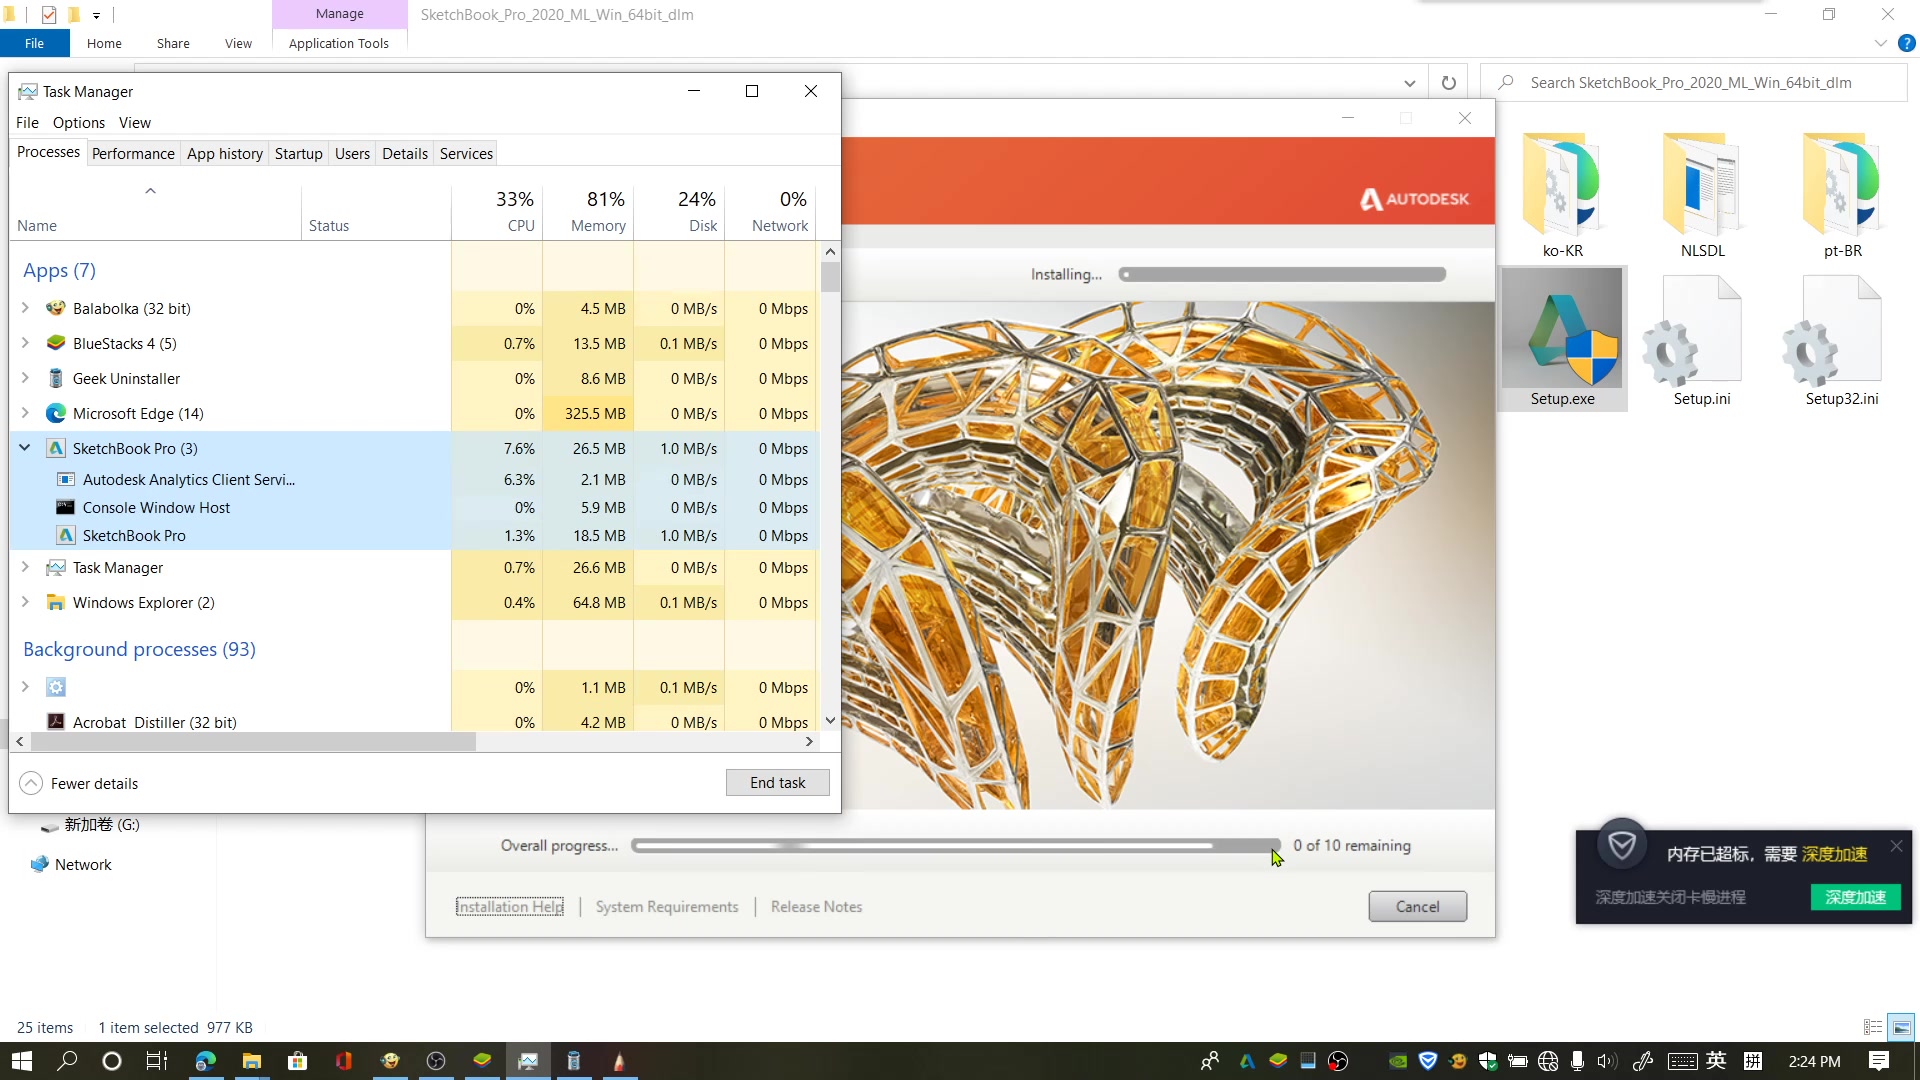Expand the Windows Explorer process group

(25, 603)
